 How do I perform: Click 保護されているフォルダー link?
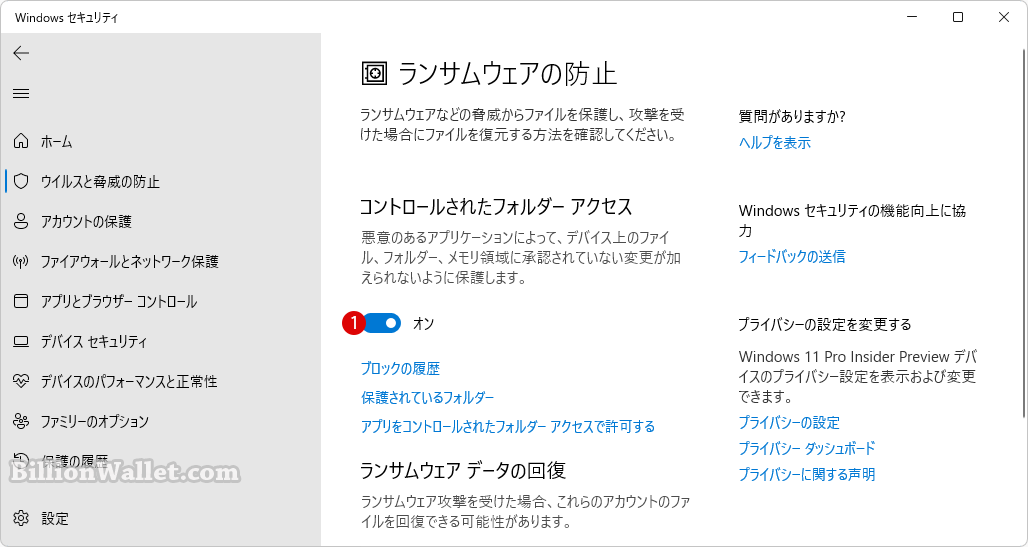[x=427, y=397]
